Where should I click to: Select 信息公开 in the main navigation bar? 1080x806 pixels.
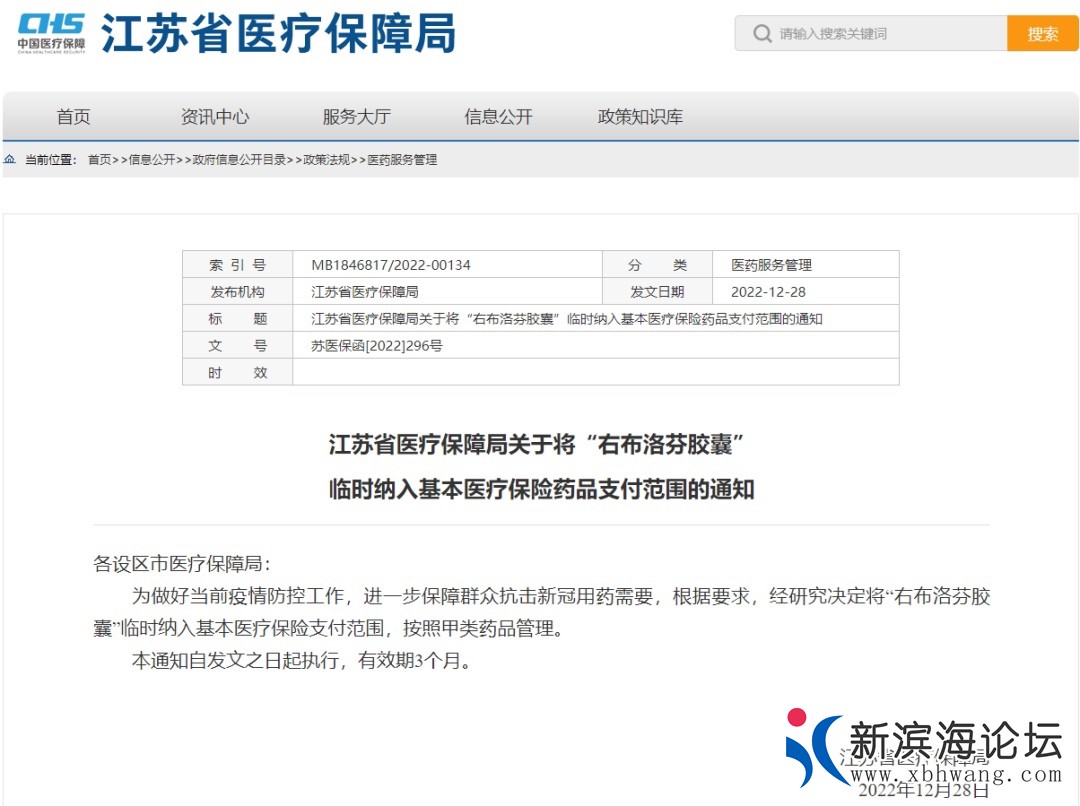498,117
